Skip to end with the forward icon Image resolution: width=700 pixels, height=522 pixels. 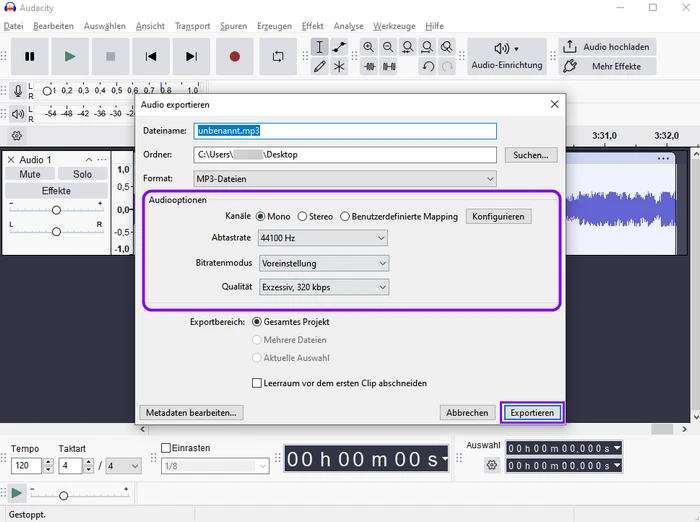click(191, 56)
